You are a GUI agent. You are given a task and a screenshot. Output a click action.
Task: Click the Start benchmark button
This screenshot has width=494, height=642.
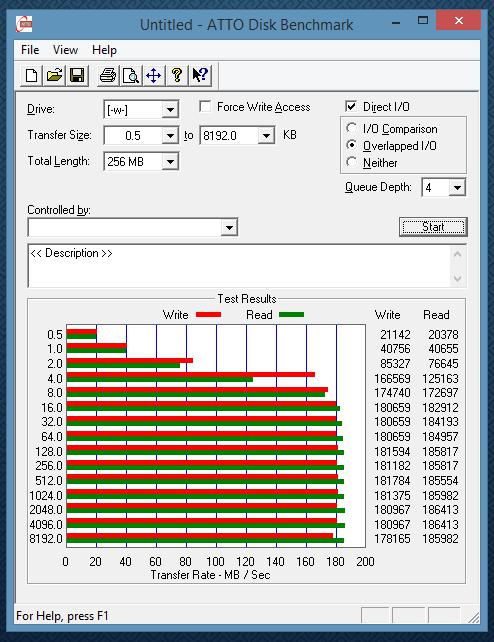(x=433, y=227)
